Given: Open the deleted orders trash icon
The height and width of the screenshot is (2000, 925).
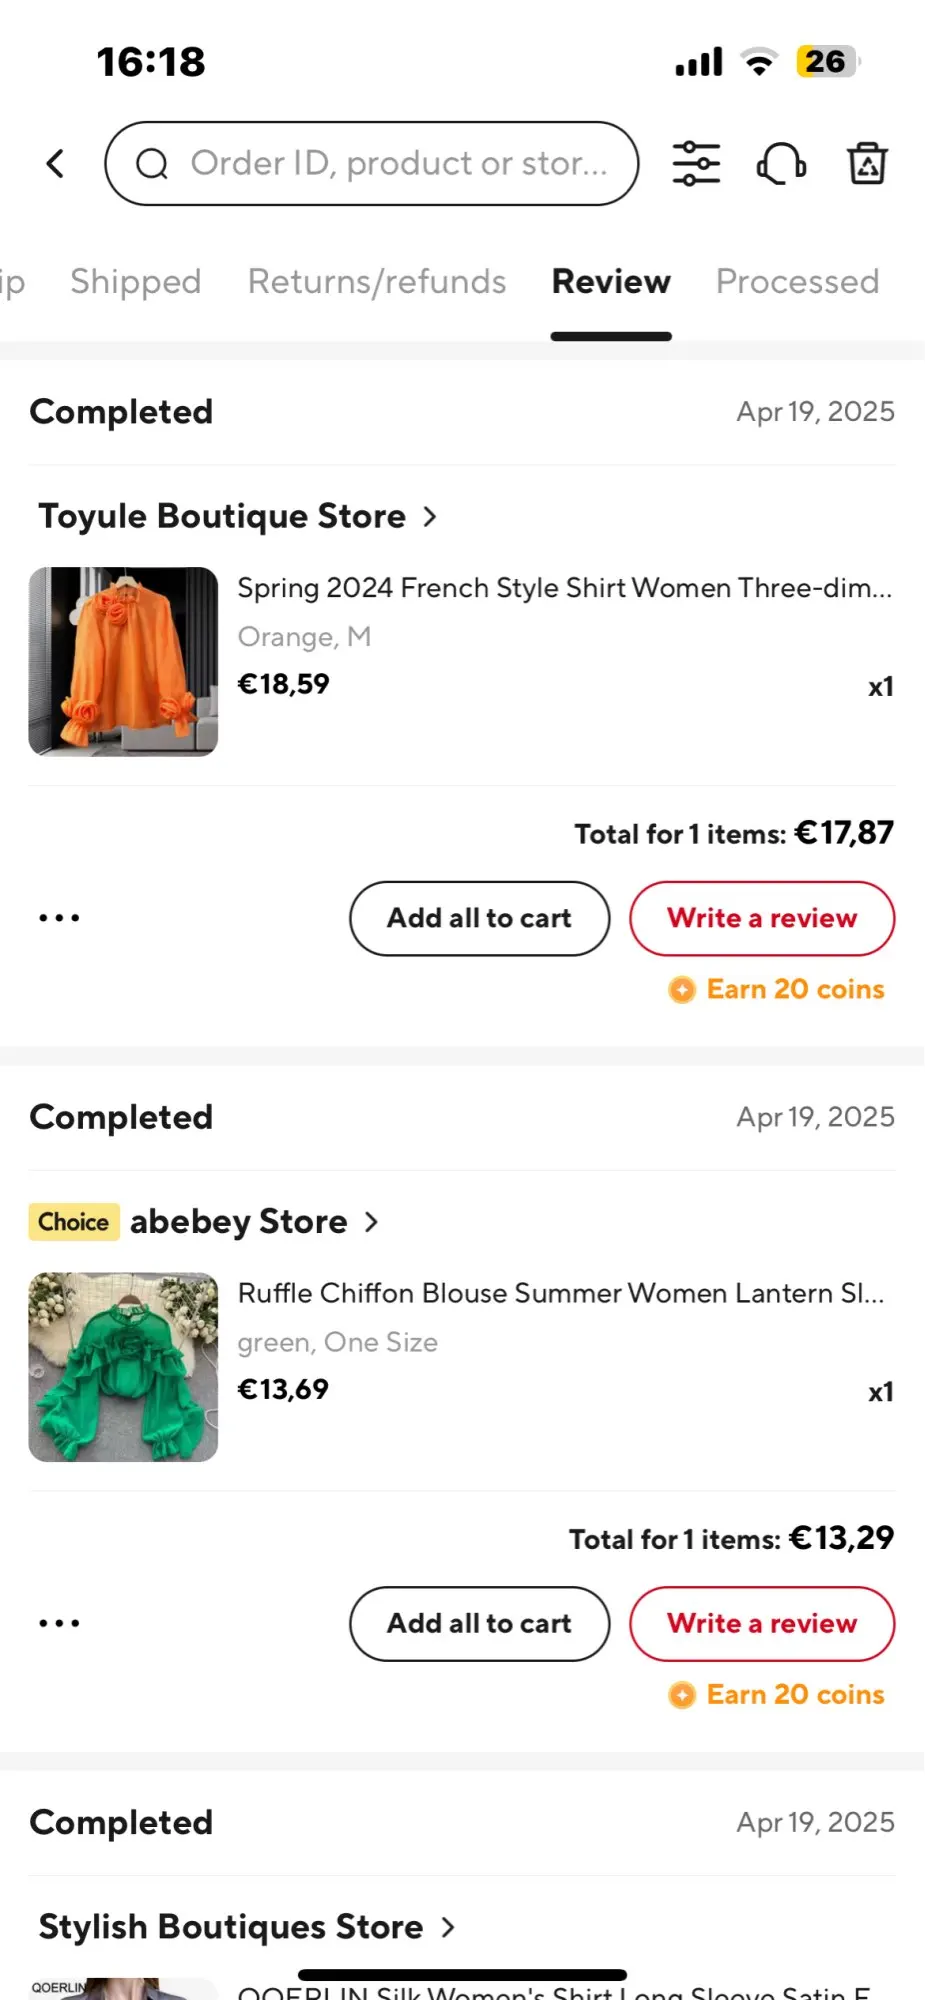Looking at the screenshot, I should click(867, 164).
